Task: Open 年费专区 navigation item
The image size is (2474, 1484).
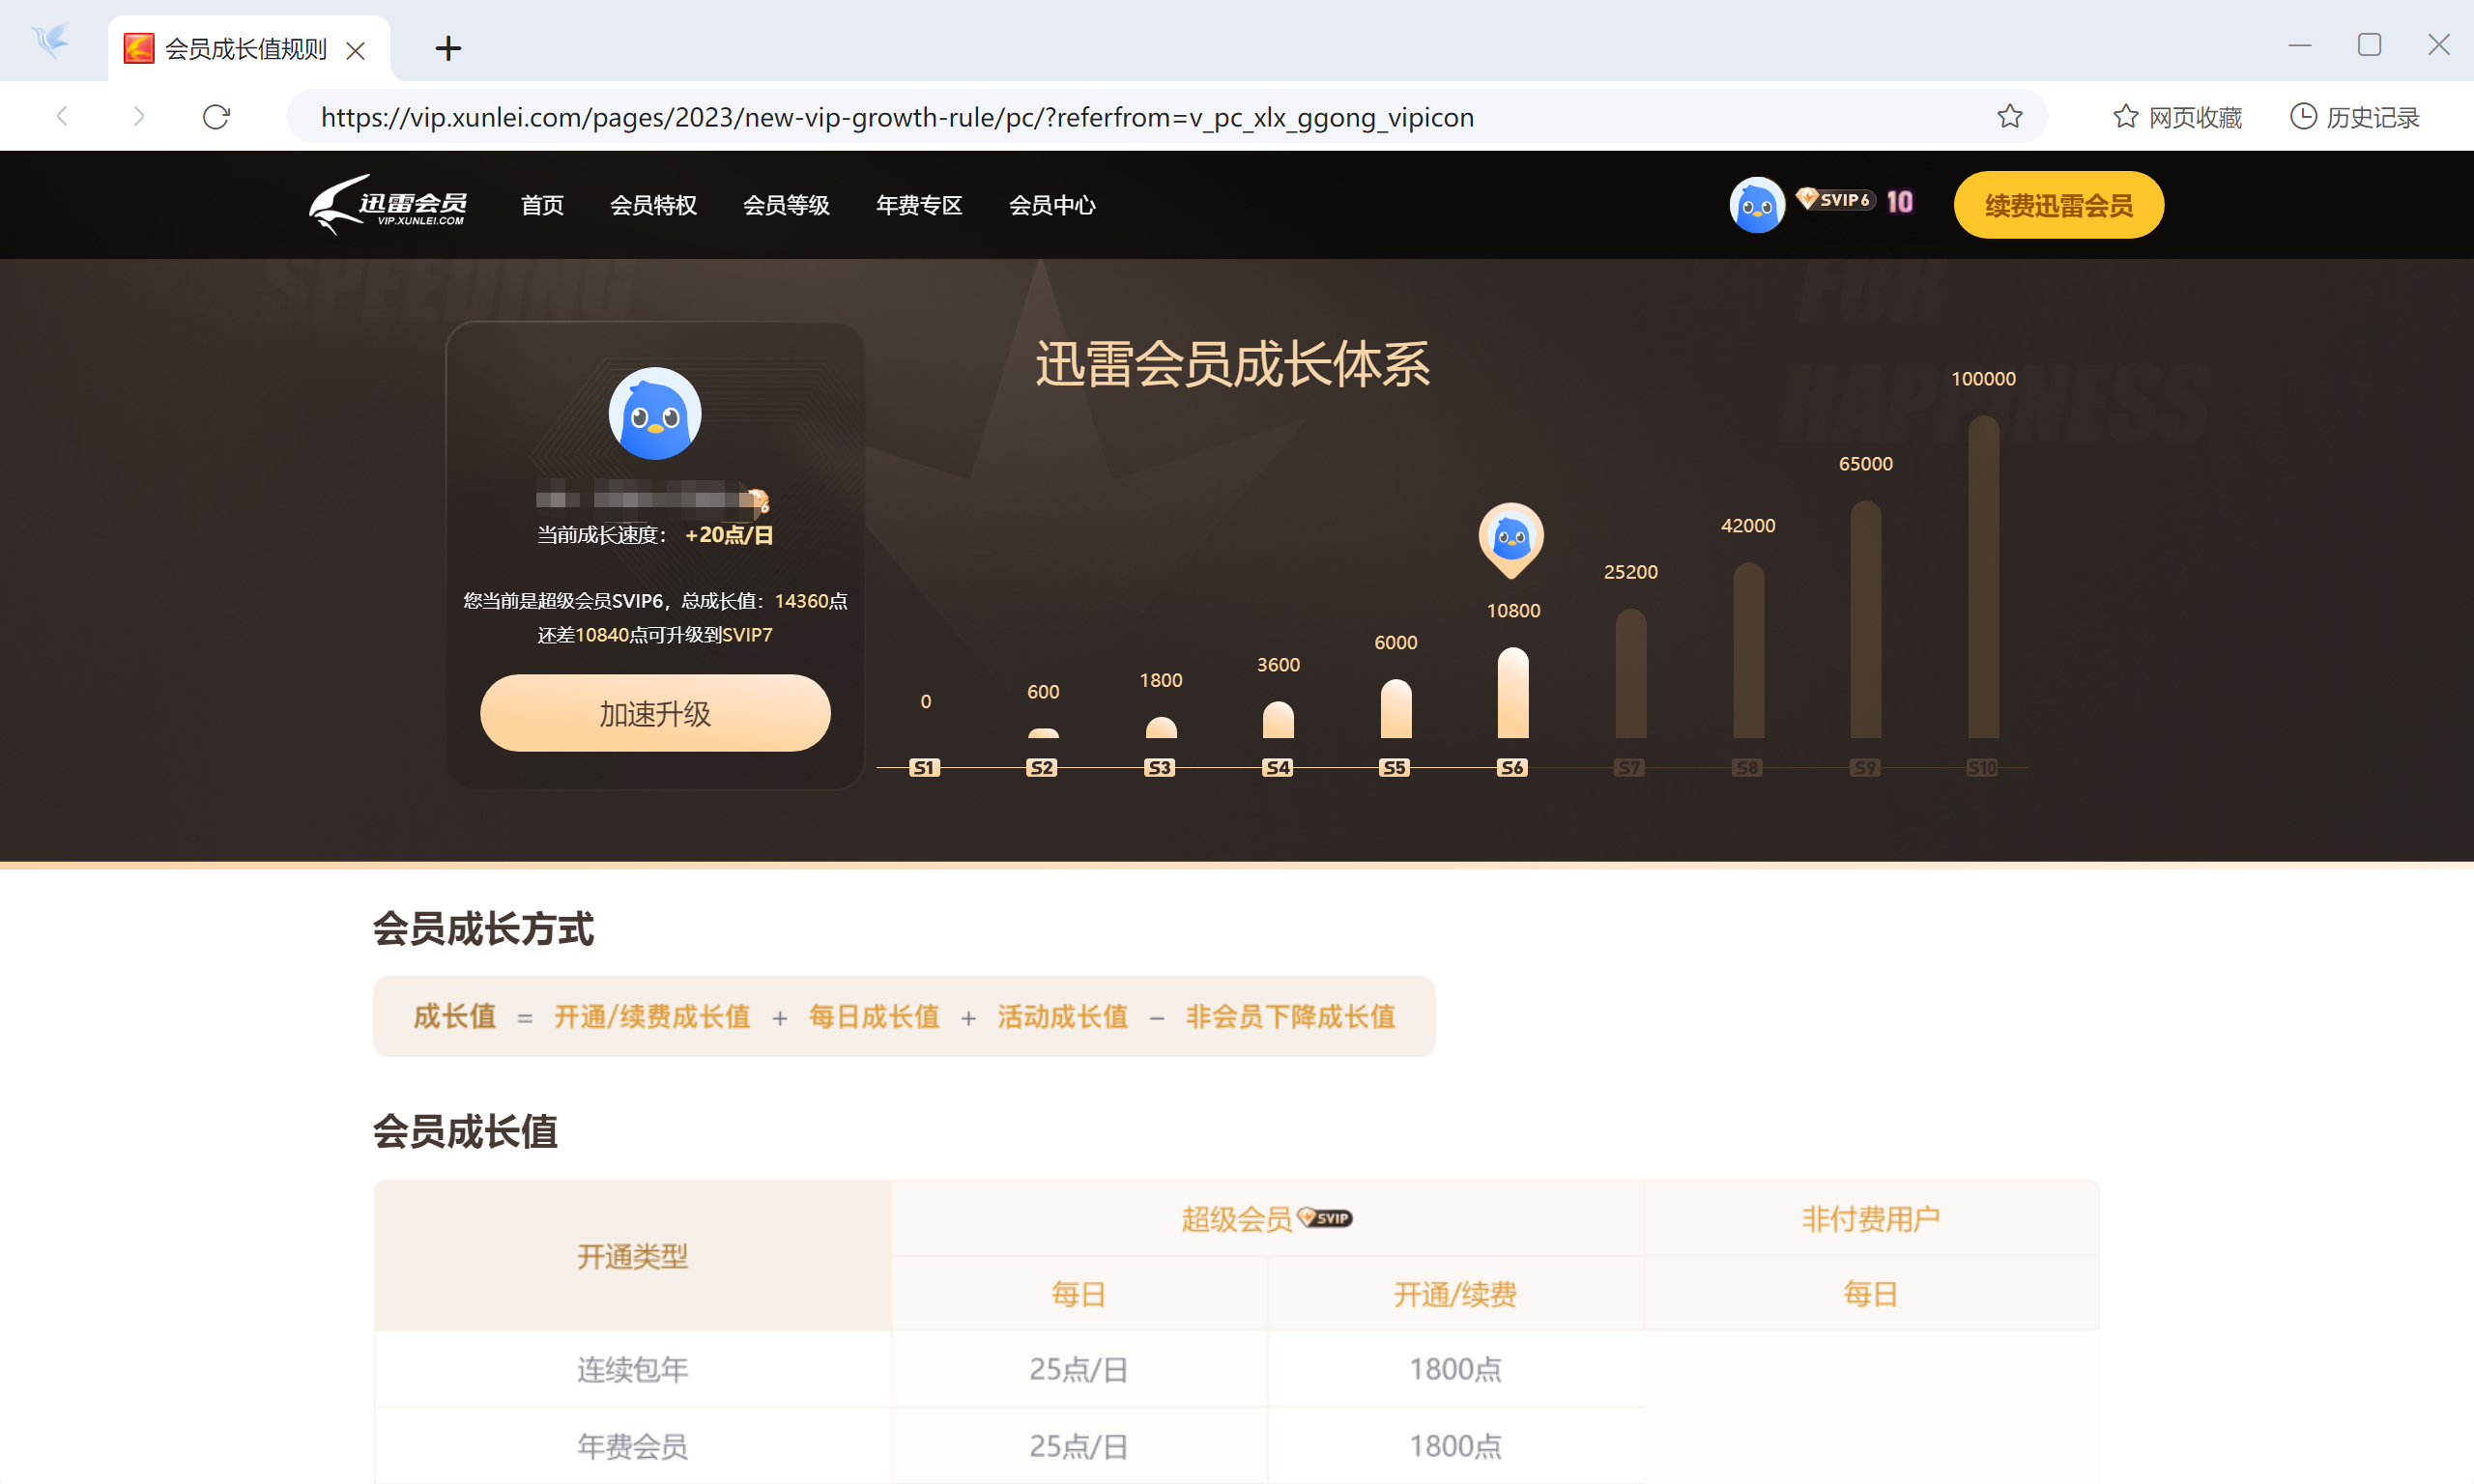Action: coord(919,205)
